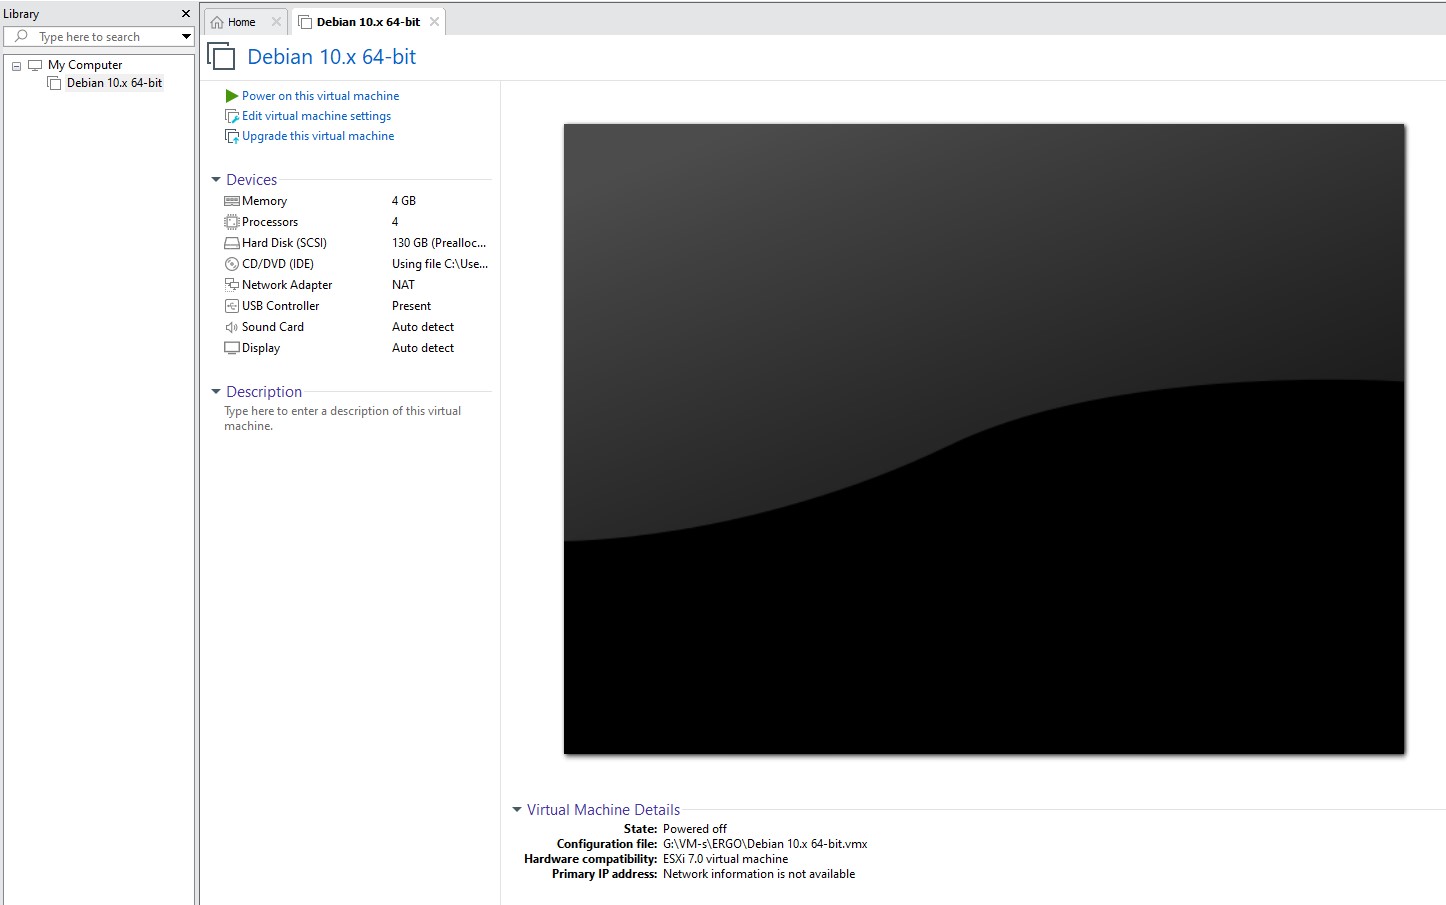Close the Library panel
The image size is (1446, 905).
point(186,14)
